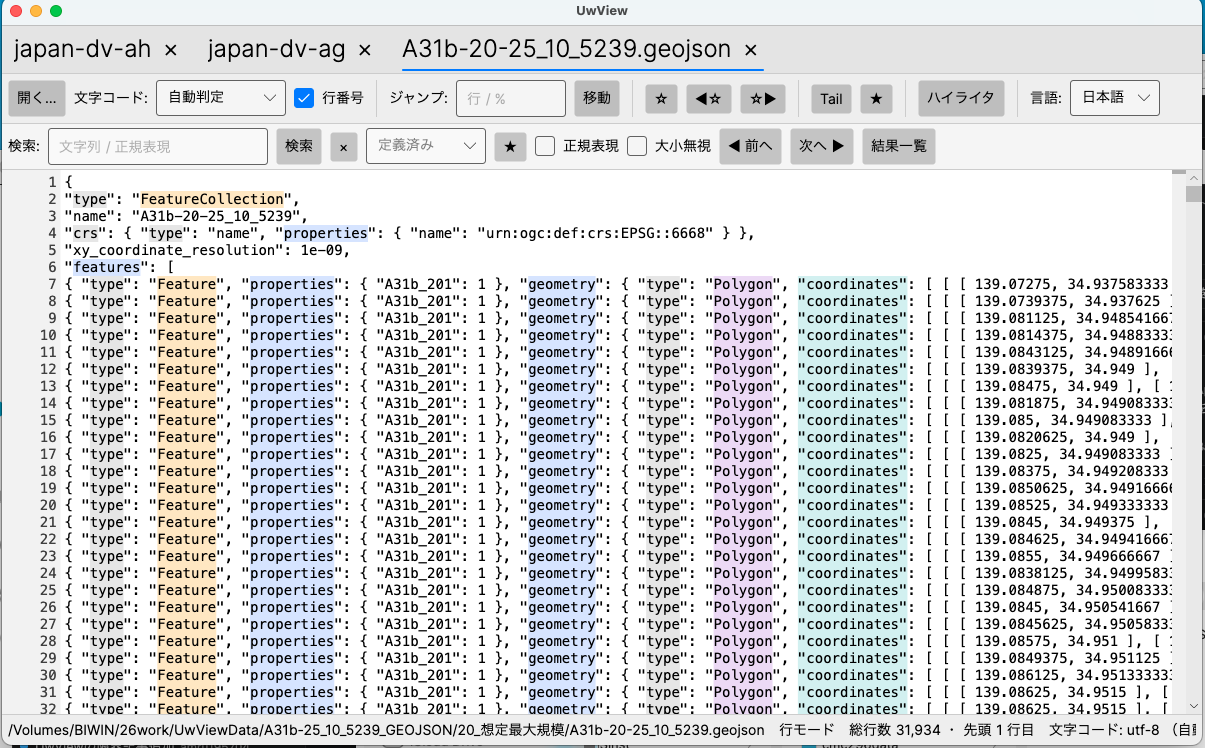Open the 文字コード 自動判定 dropdown

[221, 98]
